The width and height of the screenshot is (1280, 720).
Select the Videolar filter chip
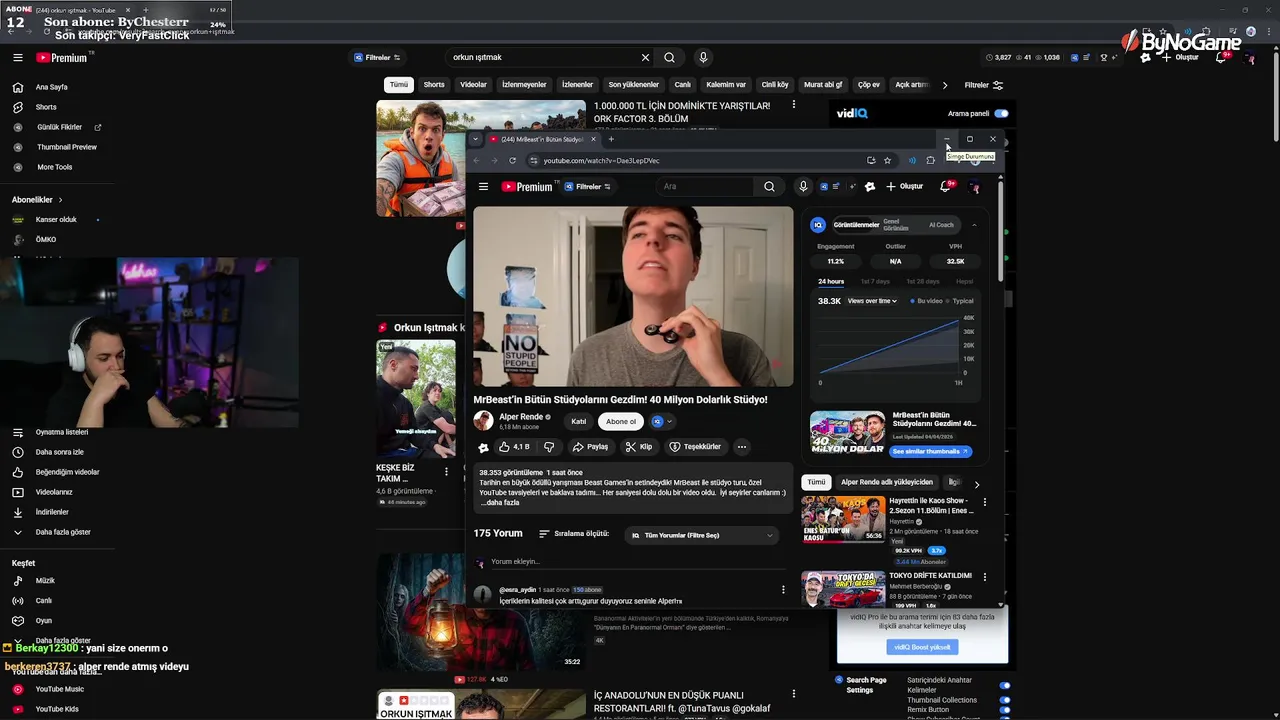tap(473, 85)
